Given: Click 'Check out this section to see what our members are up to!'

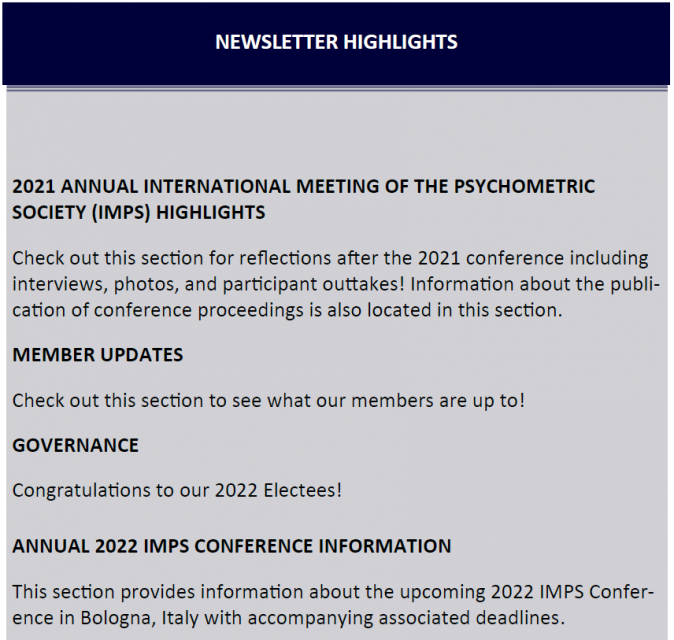Looking at the screenshot, I should coord(269,401).
